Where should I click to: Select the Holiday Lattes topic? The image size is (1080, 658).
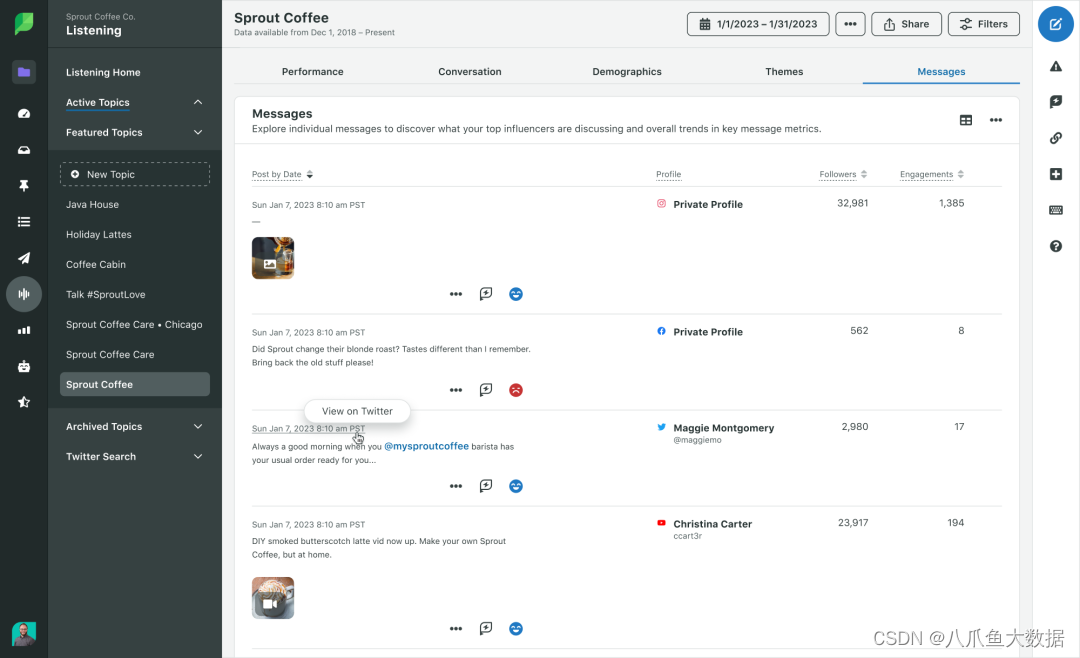98,234
